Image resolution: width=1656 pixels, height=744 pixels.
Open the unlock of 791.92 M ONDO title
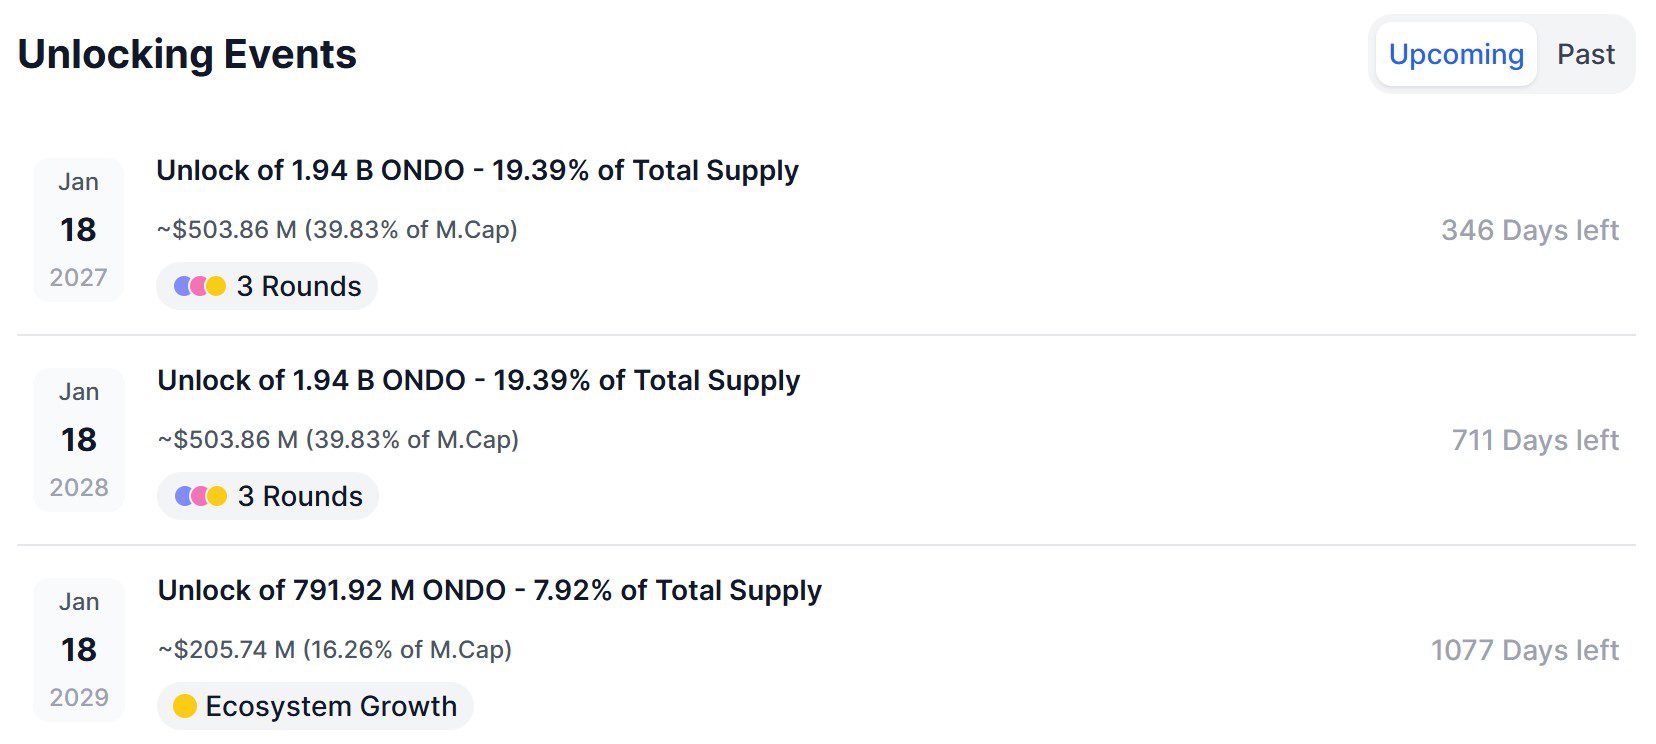coord(489,591)
